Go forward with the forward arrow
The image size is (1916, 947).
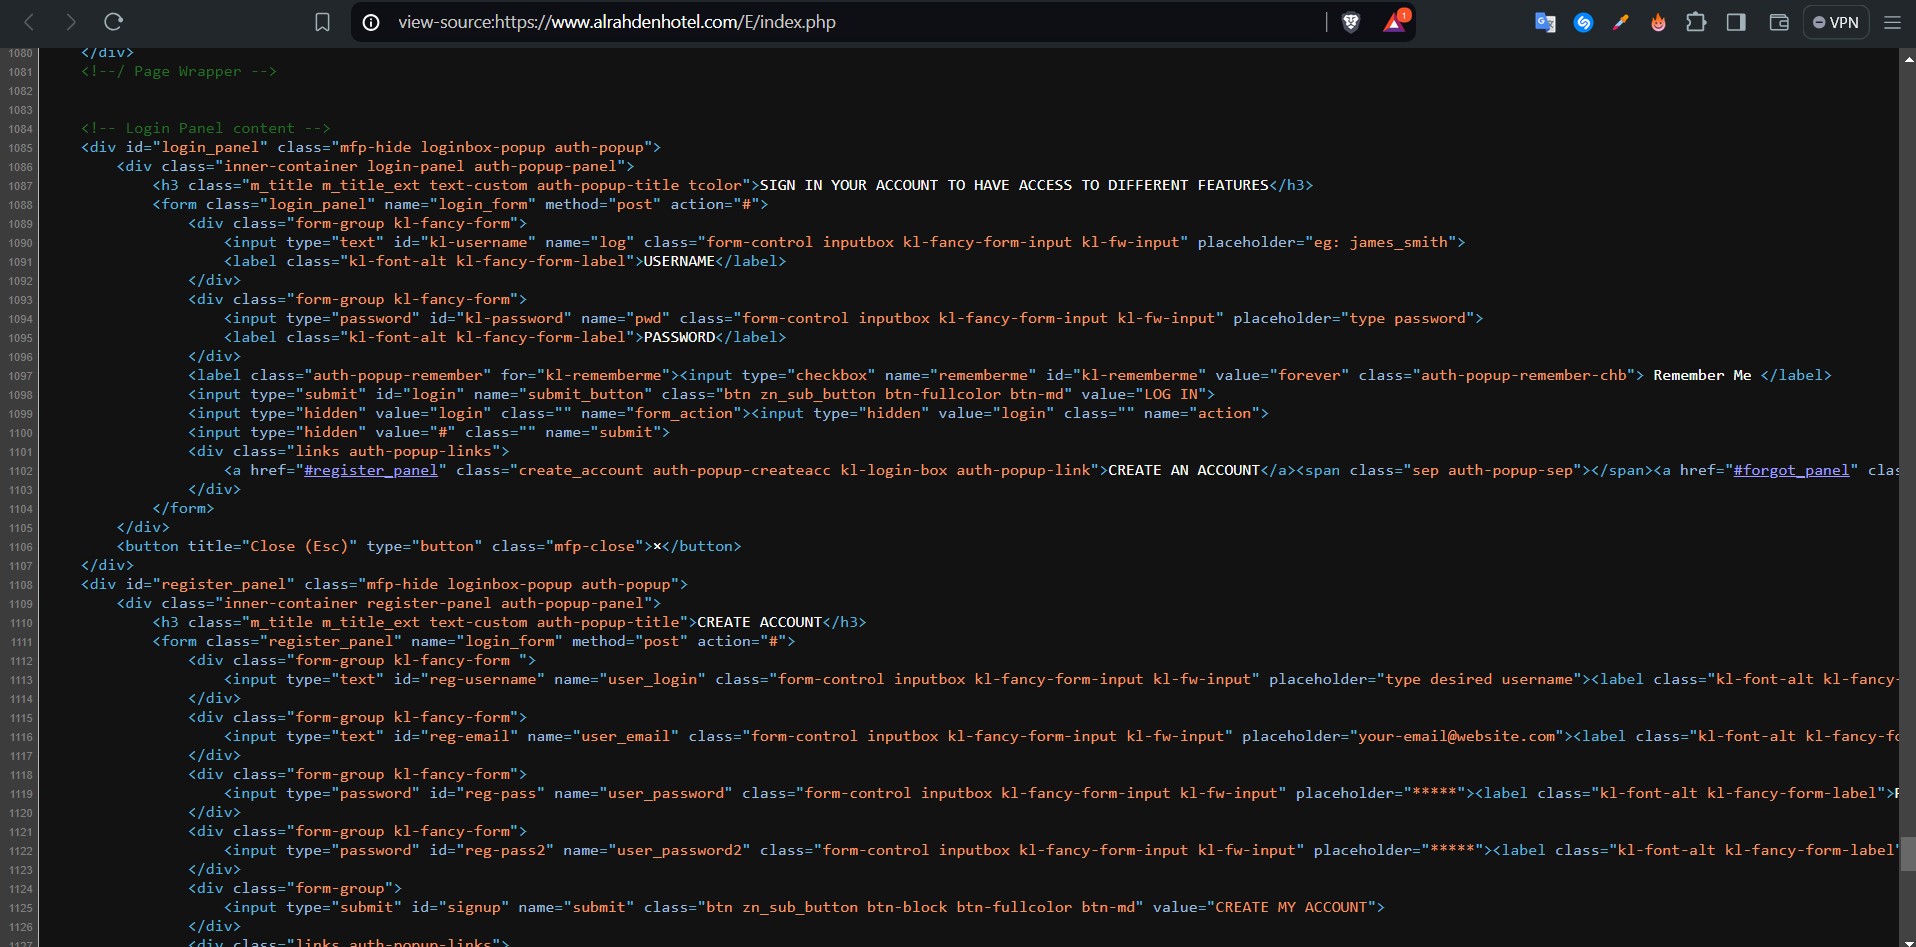[71, 22]
